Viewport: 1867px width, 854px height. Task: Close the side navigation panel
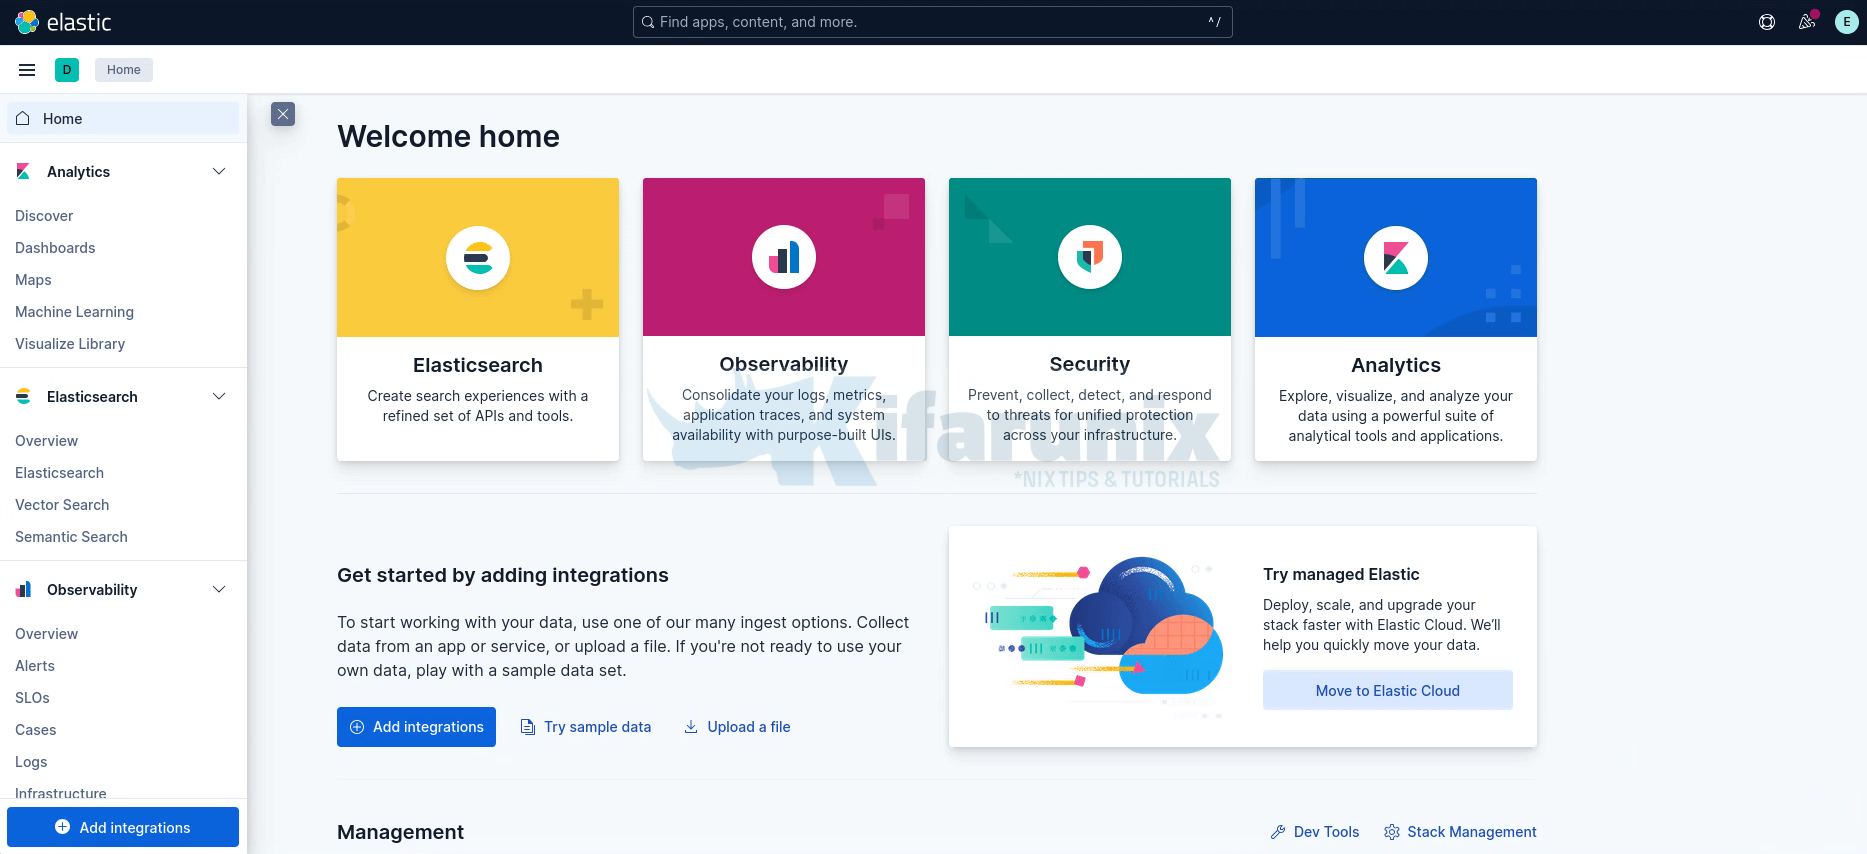click(283, 114)
